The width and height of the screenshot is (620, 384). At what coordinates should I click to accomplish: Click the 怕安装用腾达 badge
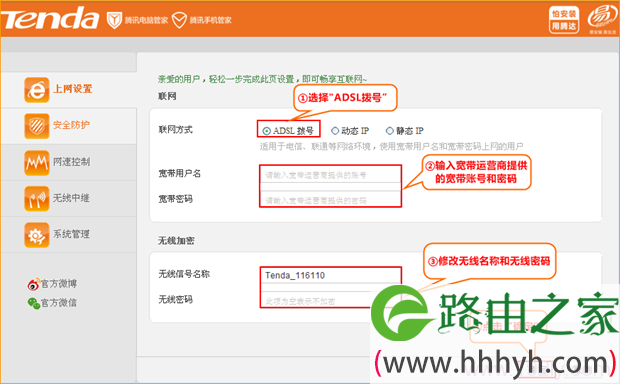tap(564, 19)
